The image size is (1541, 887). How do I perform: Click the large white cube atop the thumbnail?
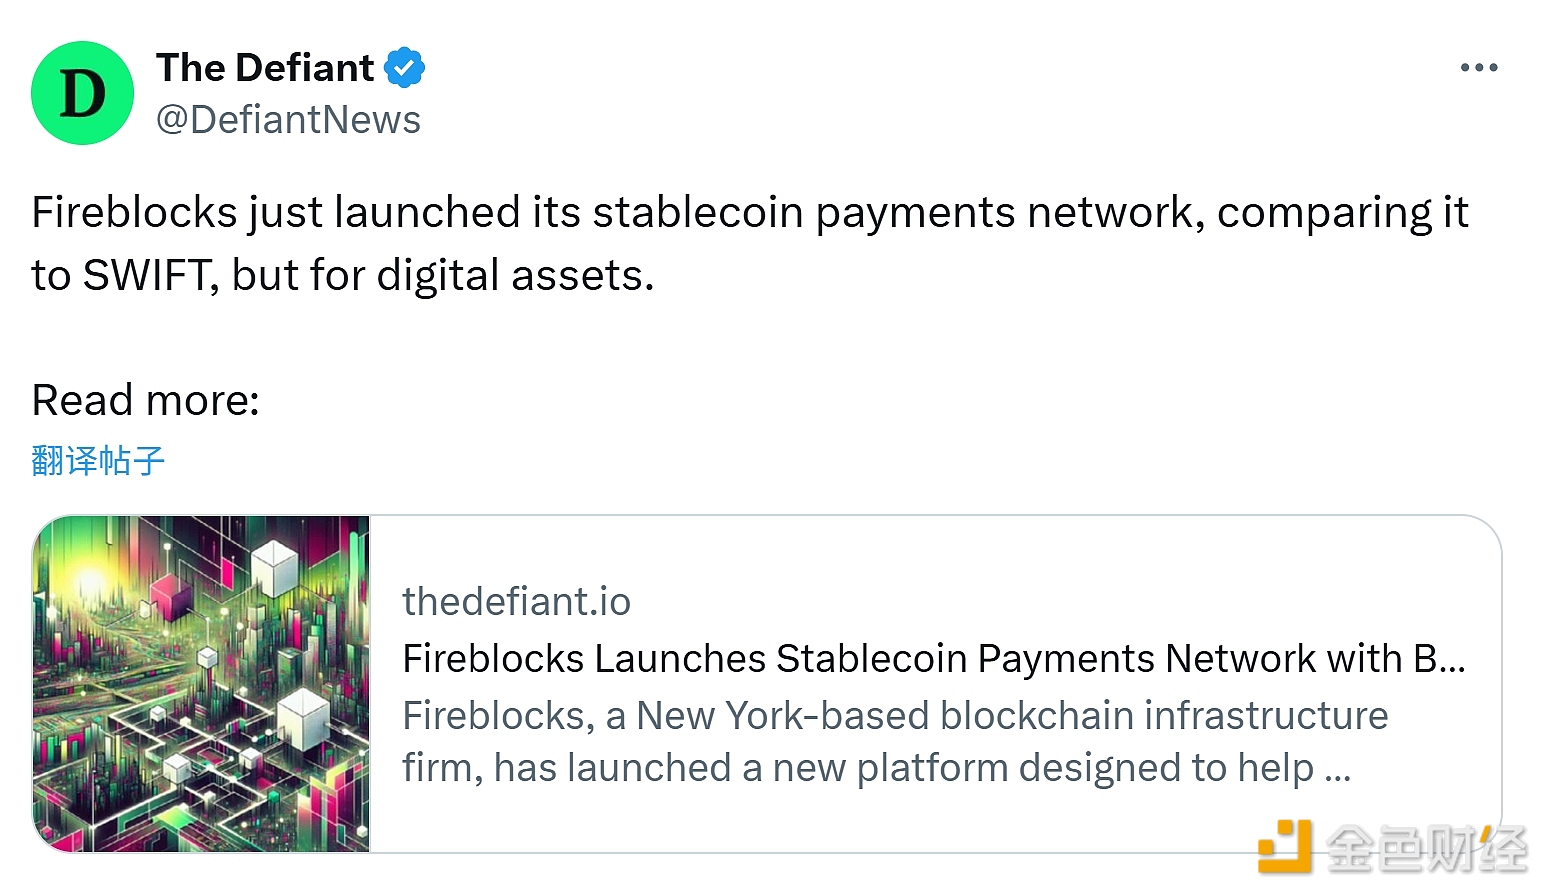click(274, 567)
